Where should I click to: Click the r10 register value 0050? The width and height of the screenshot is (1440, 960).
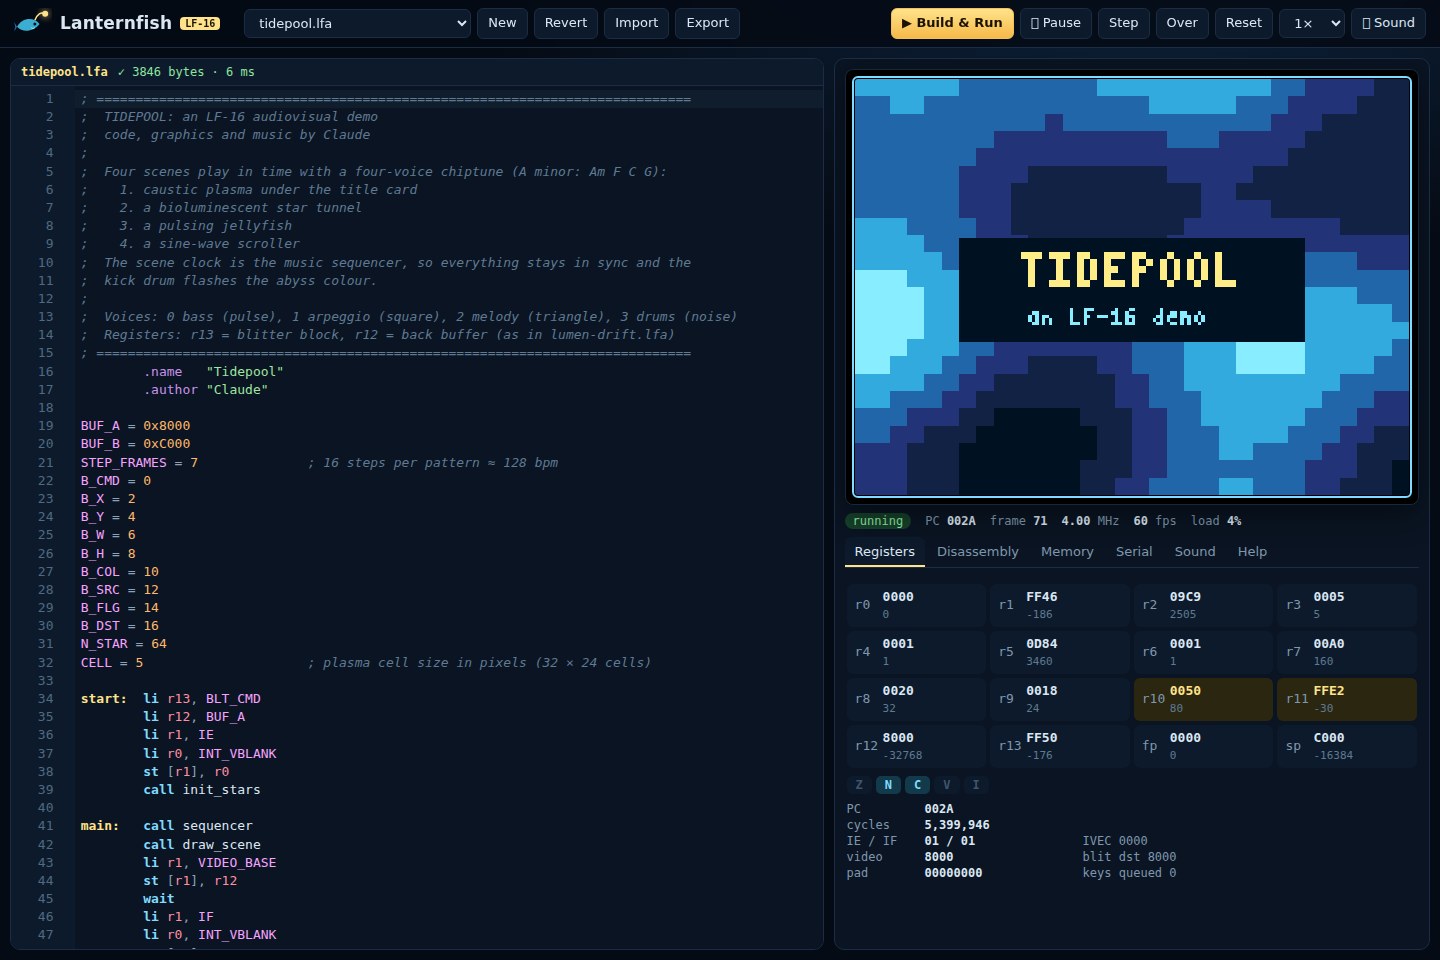(1185, 691)
